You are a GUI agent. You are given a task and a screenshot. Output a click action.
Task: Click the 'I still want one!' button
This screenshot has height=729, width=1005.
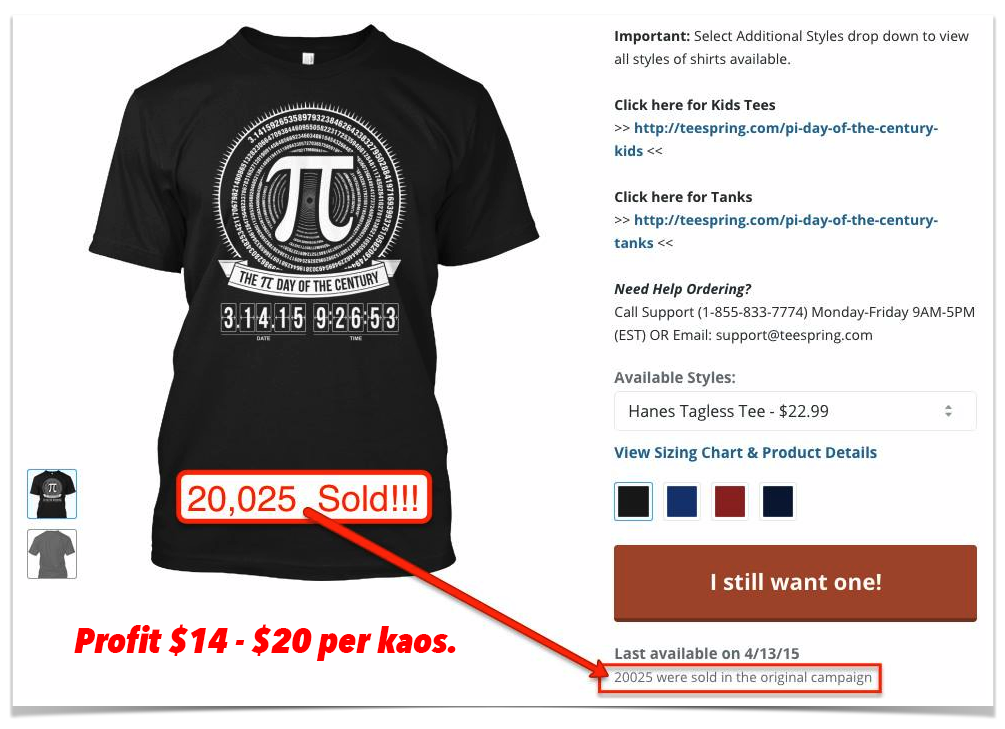pyautogui.click(x=795, y=583)
